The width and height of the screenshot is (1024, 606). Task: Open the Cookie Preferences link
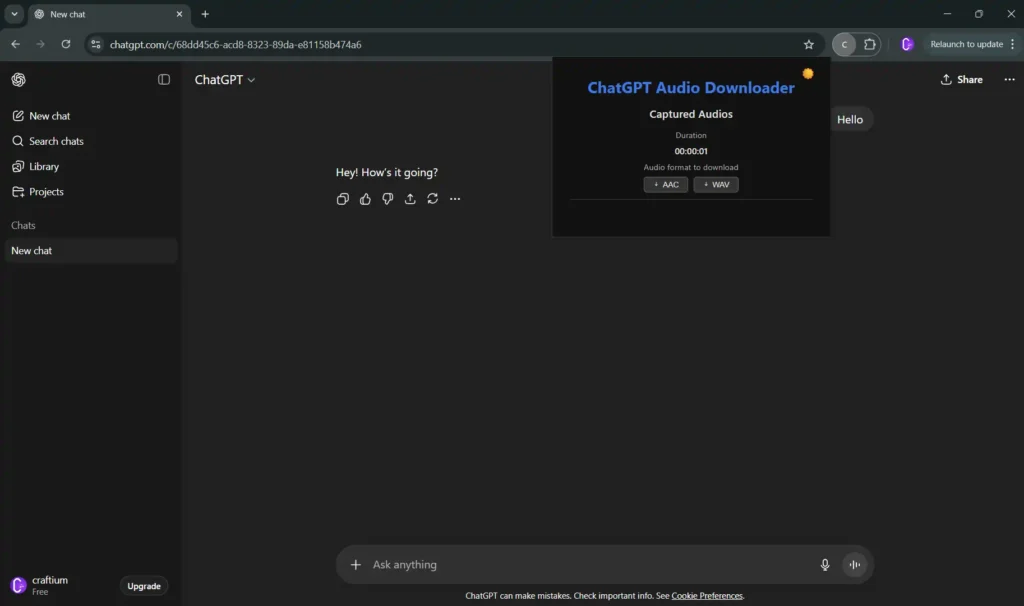(707, 596)
